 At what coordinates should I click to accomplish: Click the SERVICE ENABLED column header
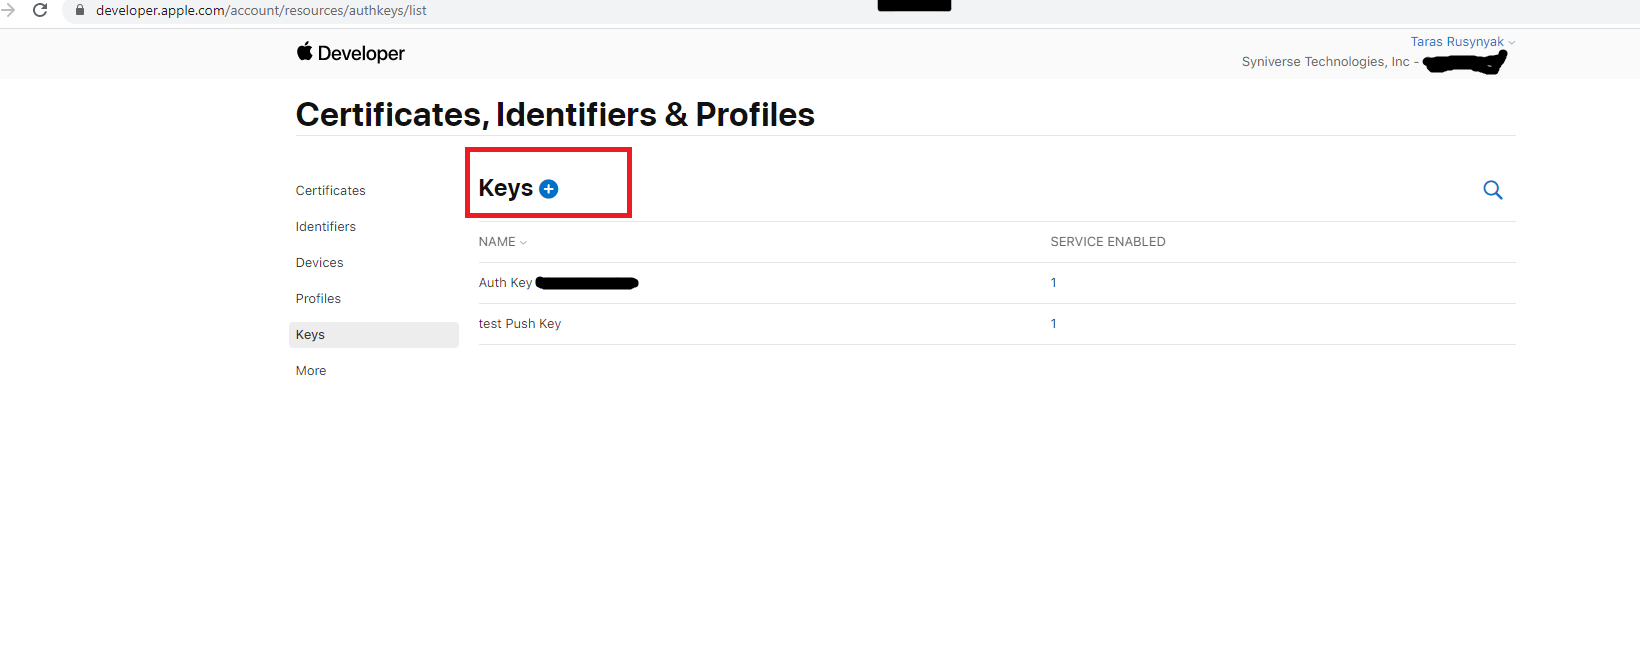coord(1107,242)
